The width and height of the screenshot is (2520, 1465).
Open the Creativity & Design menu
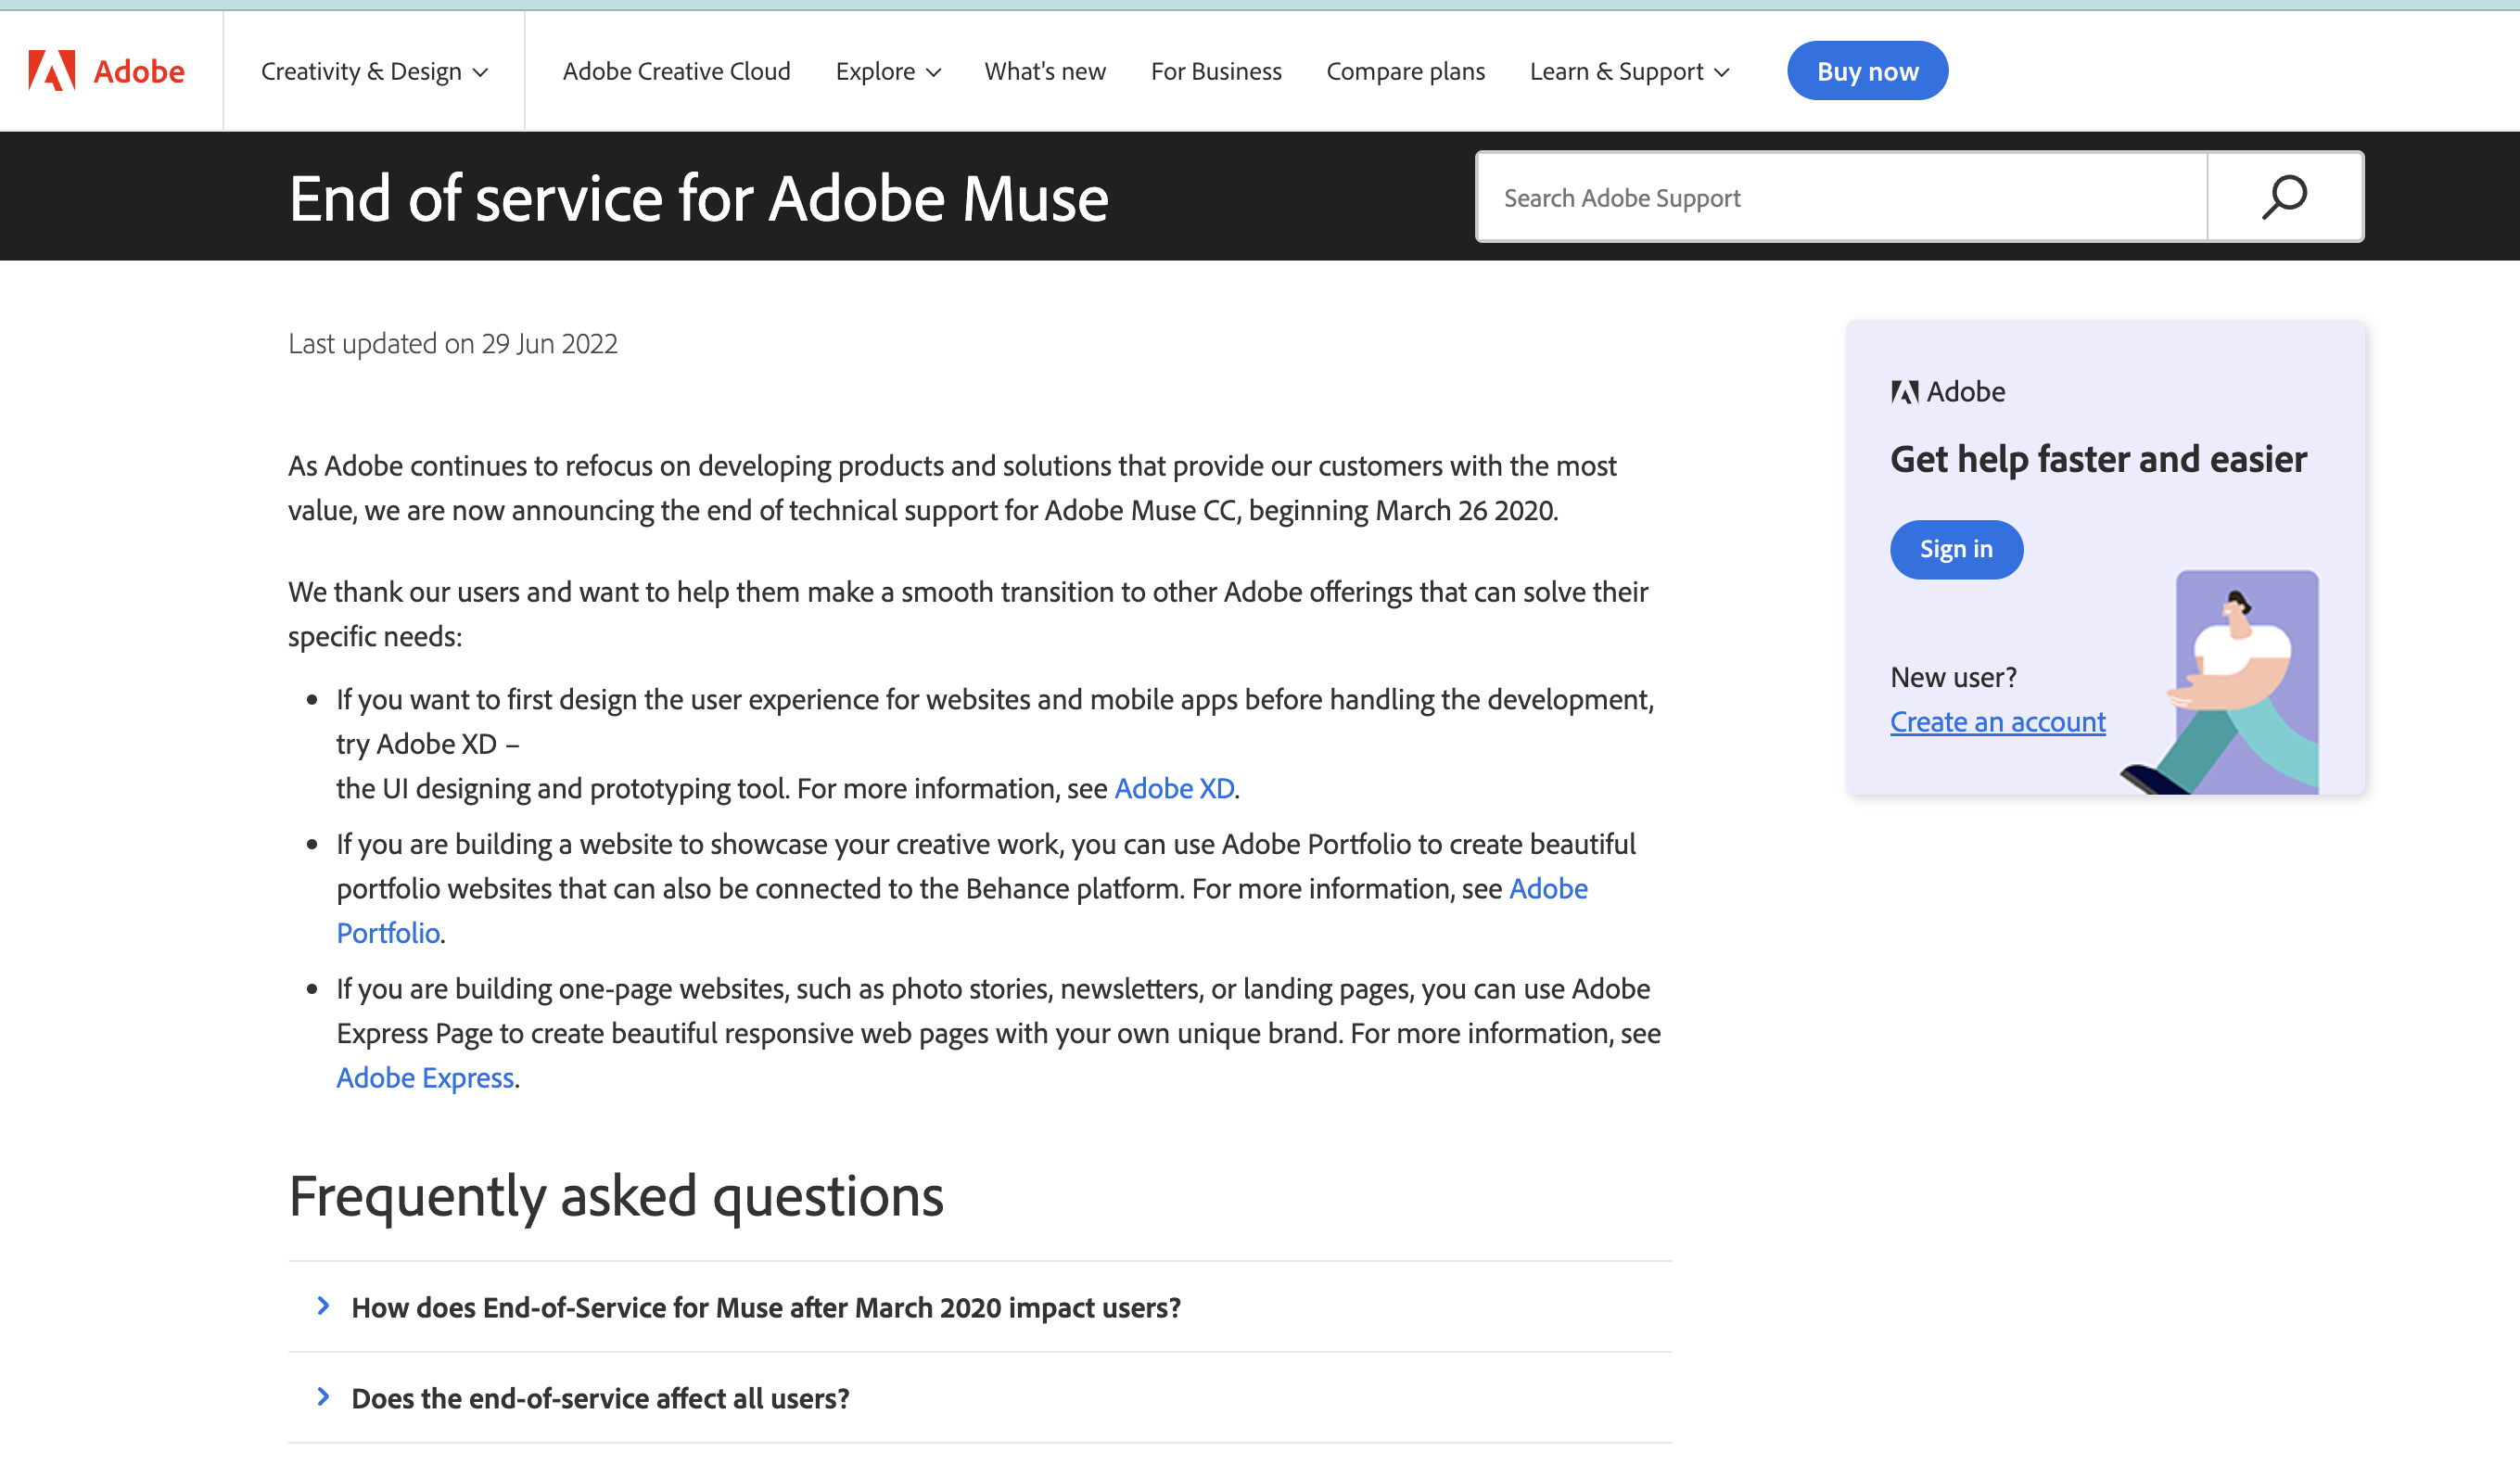(372, 70)
